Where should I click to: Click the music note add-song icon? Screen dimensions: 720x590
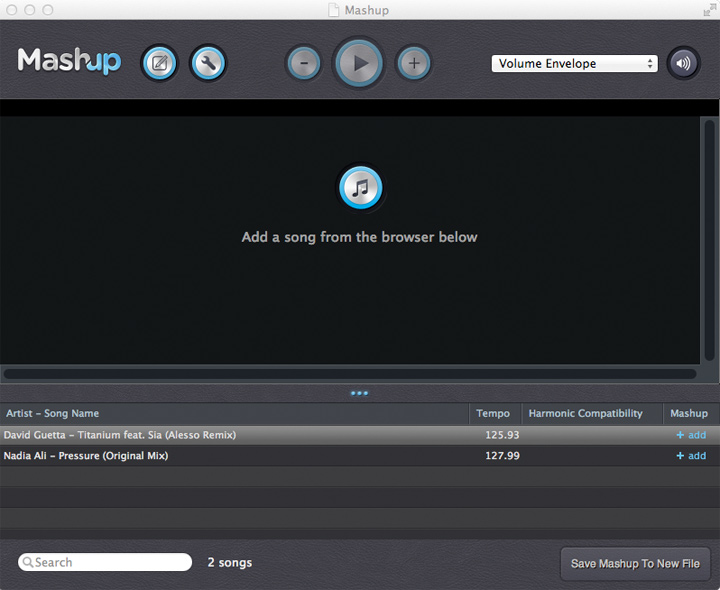[360, 187]
